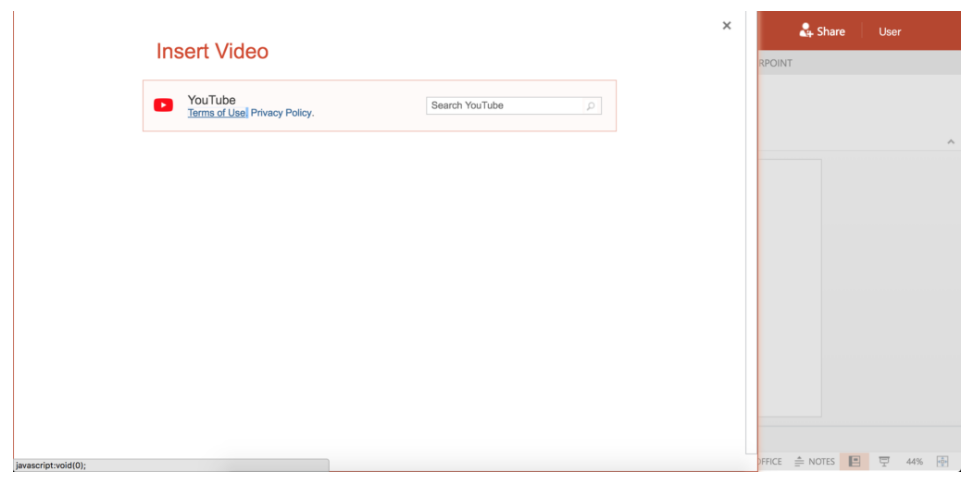The image size is (969, 485).
Task: Open zoom dialog via 44% level
Action: click(914, 461)
